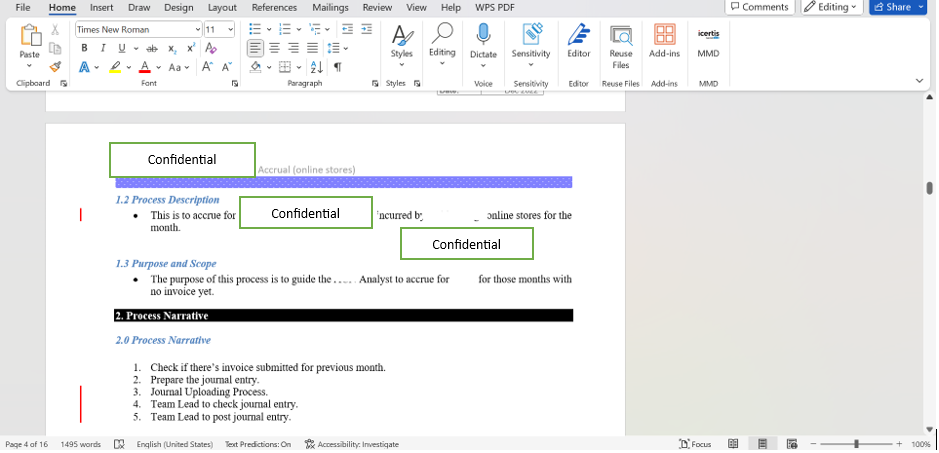This screenshot has height=453, width=939.
Task: Align paragraph text to the right
Action: click(x=293, y=48)
